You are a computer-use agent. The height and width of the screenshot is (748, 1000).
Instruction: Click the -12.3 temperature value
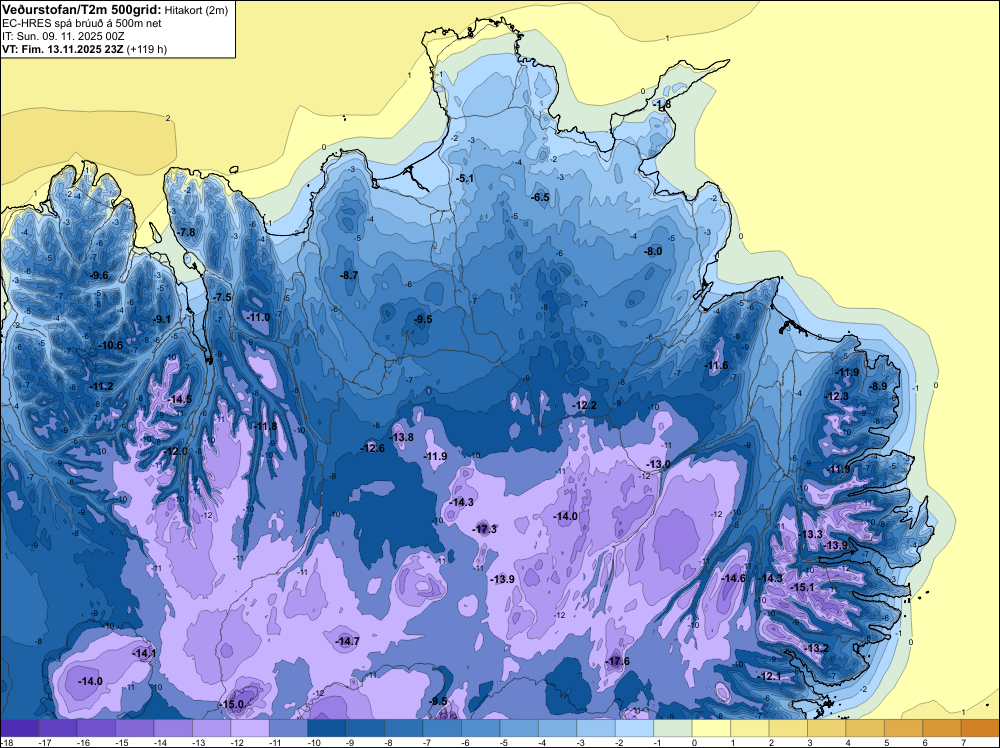[x=837, y=396]
